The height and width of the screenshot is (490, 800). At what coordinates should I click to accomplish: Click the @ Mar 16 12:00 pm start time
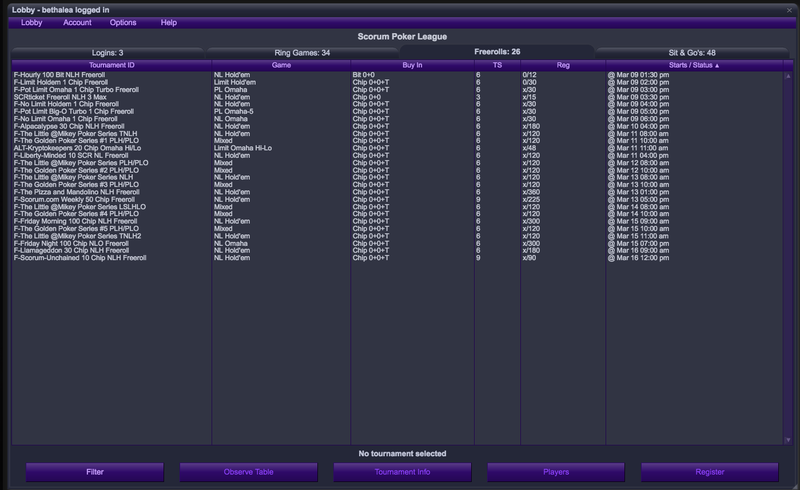638,258
